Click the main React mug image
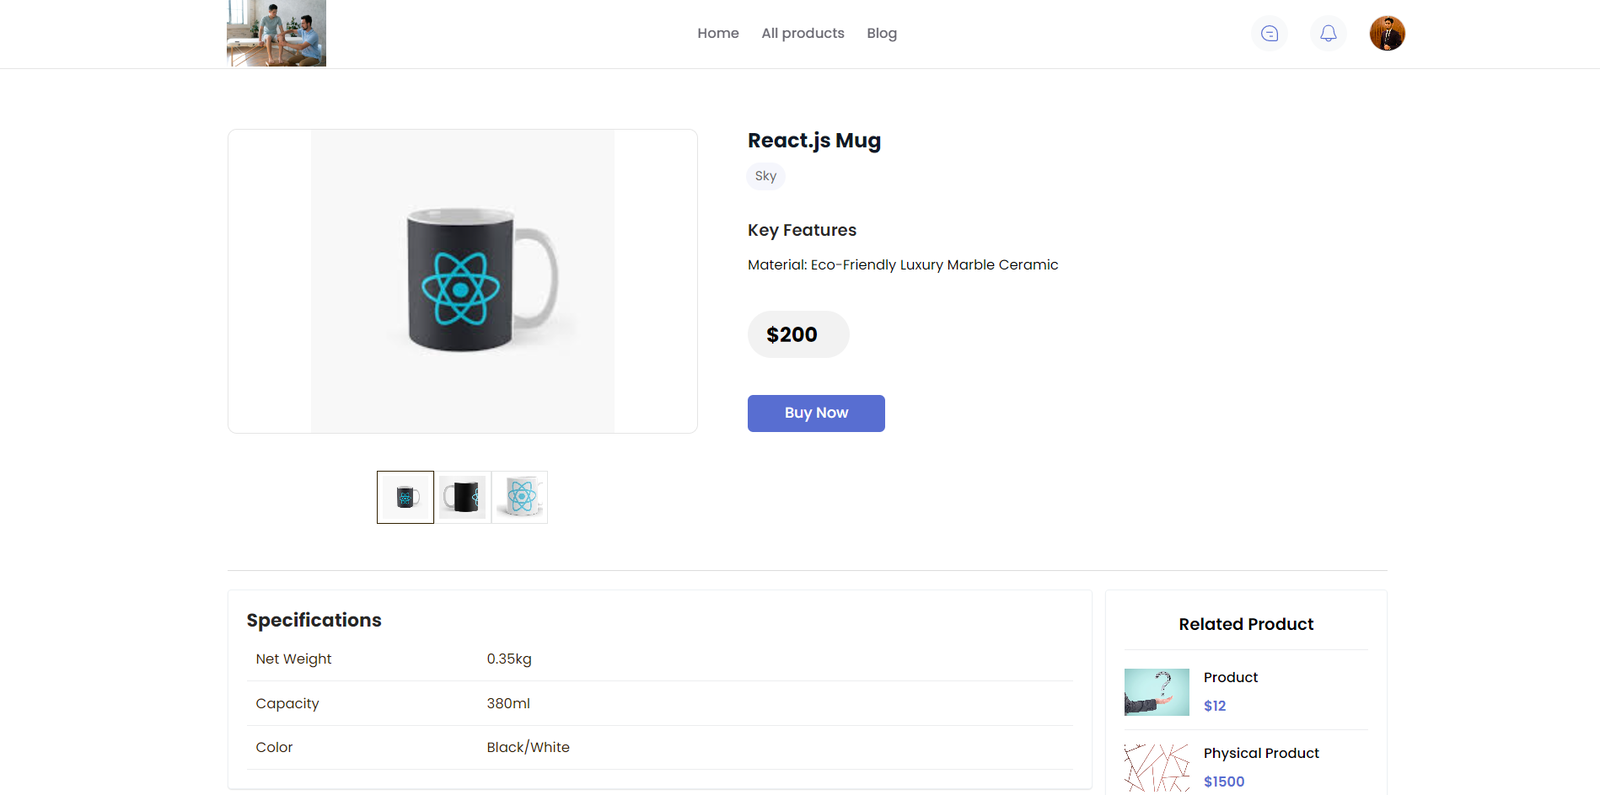This screenshot has height=795, width=1600. click(462, 281)
